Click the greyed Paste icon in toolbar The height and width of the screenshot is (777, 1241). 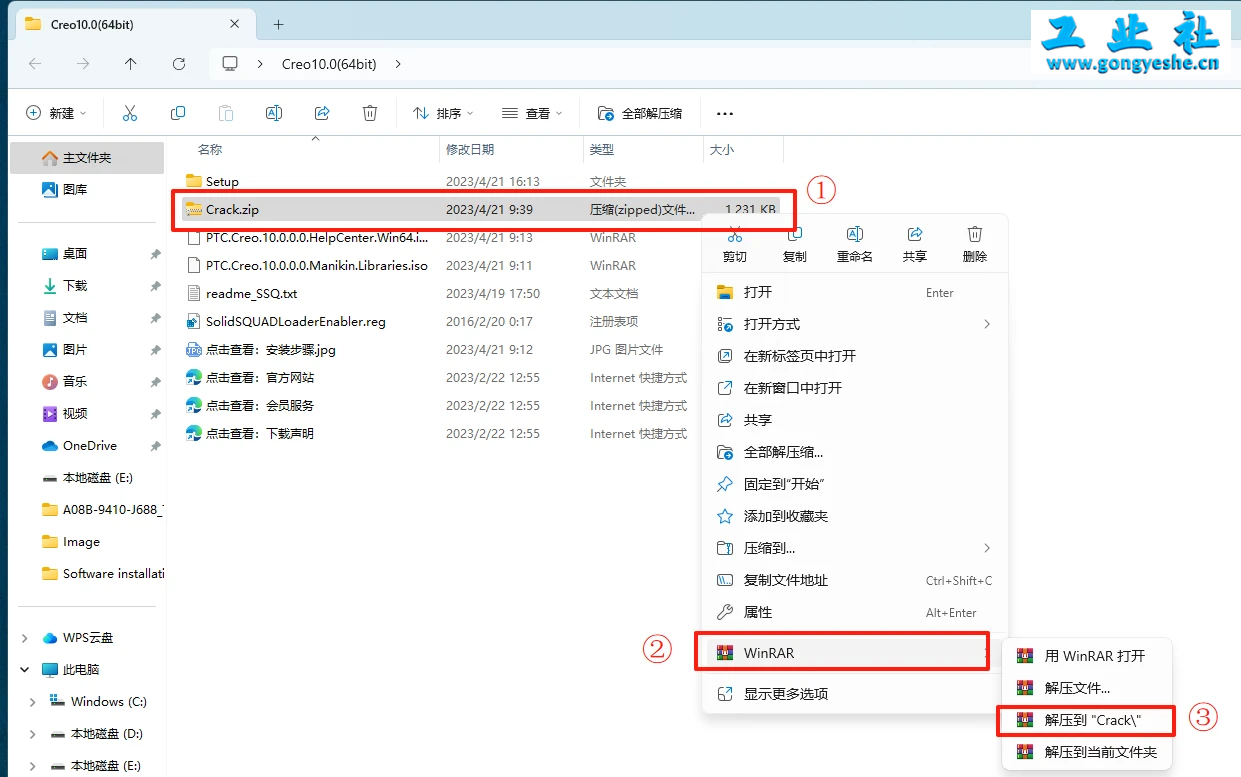[226, 113]
